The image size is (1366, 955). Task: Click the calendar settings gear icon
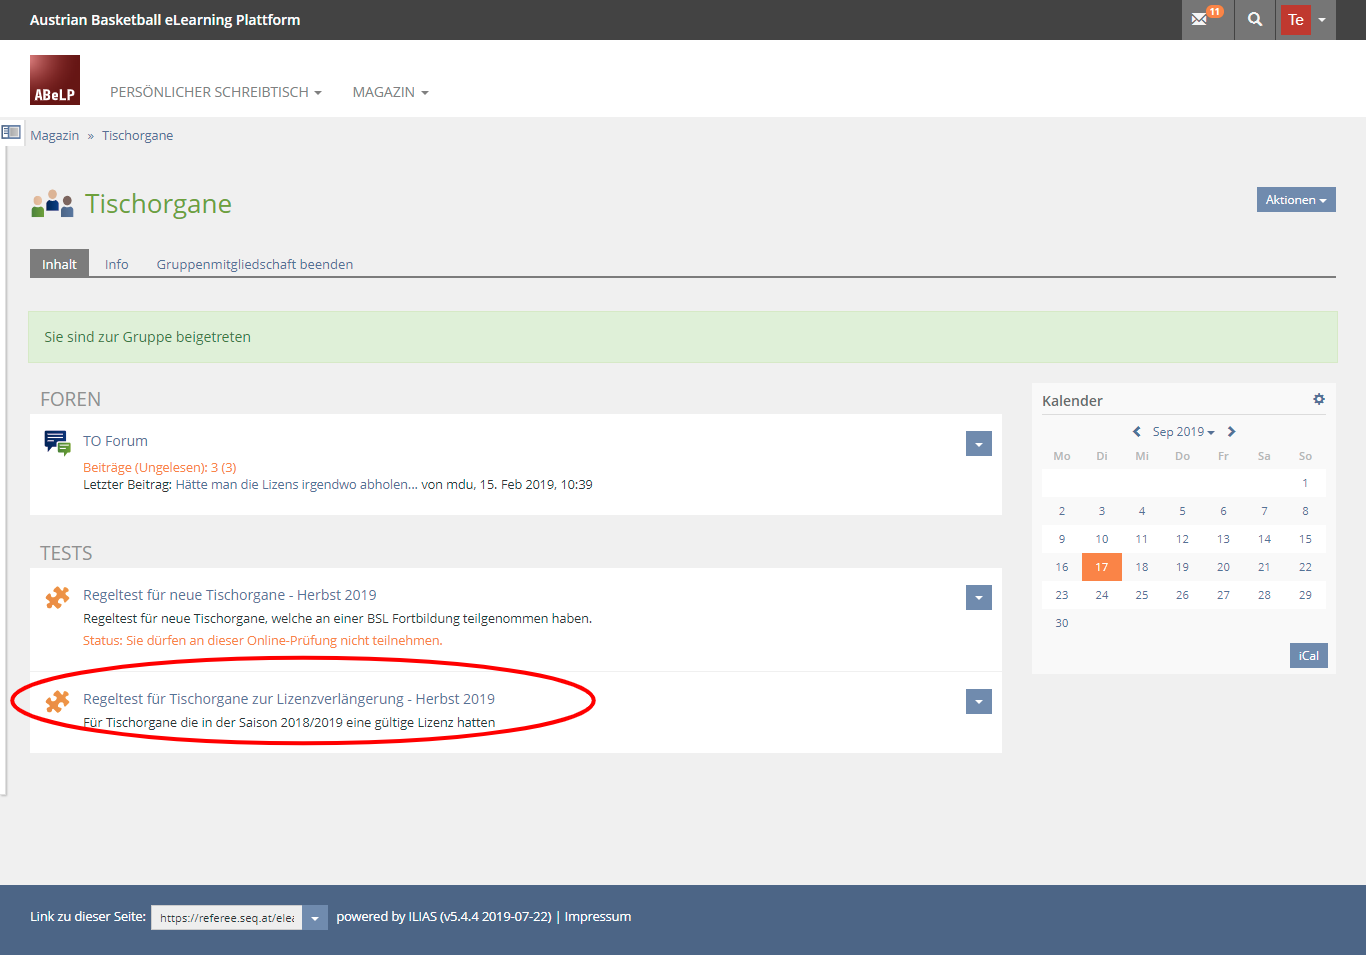coord(1319,399)
